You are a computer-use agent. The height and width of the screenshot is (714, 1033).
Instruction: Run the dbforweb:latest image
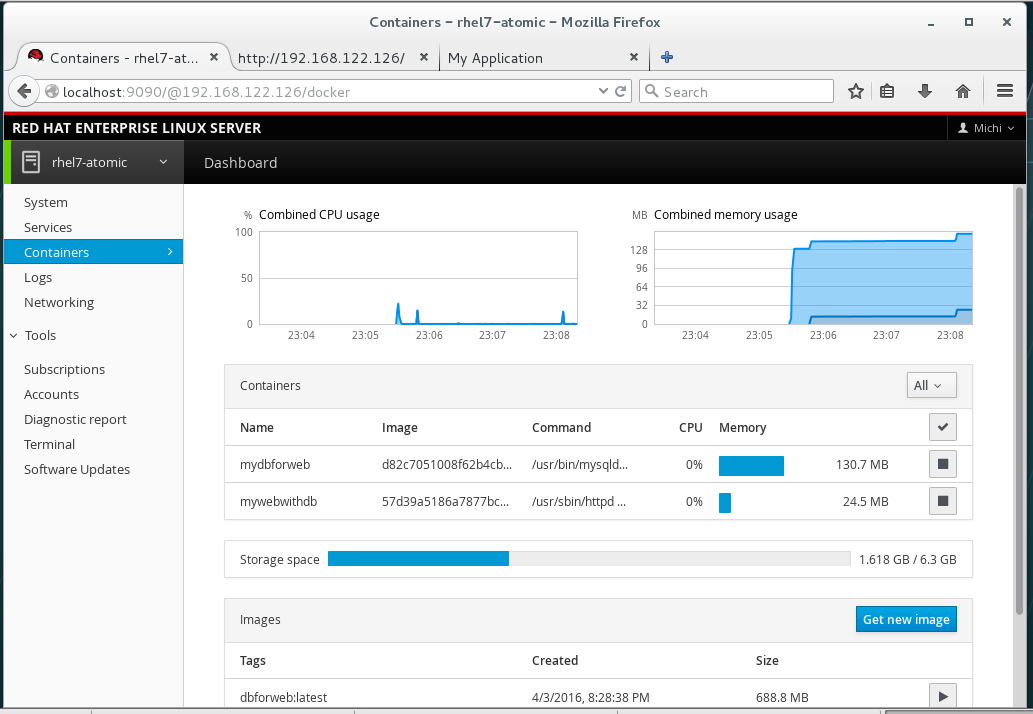click(941, 694)
